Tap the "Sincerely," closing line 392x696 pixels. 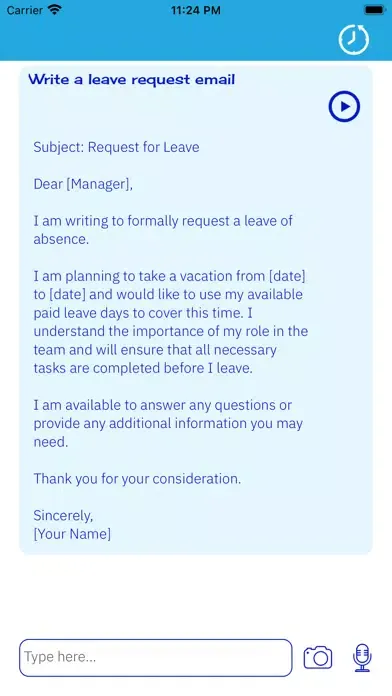coord(63,515)
